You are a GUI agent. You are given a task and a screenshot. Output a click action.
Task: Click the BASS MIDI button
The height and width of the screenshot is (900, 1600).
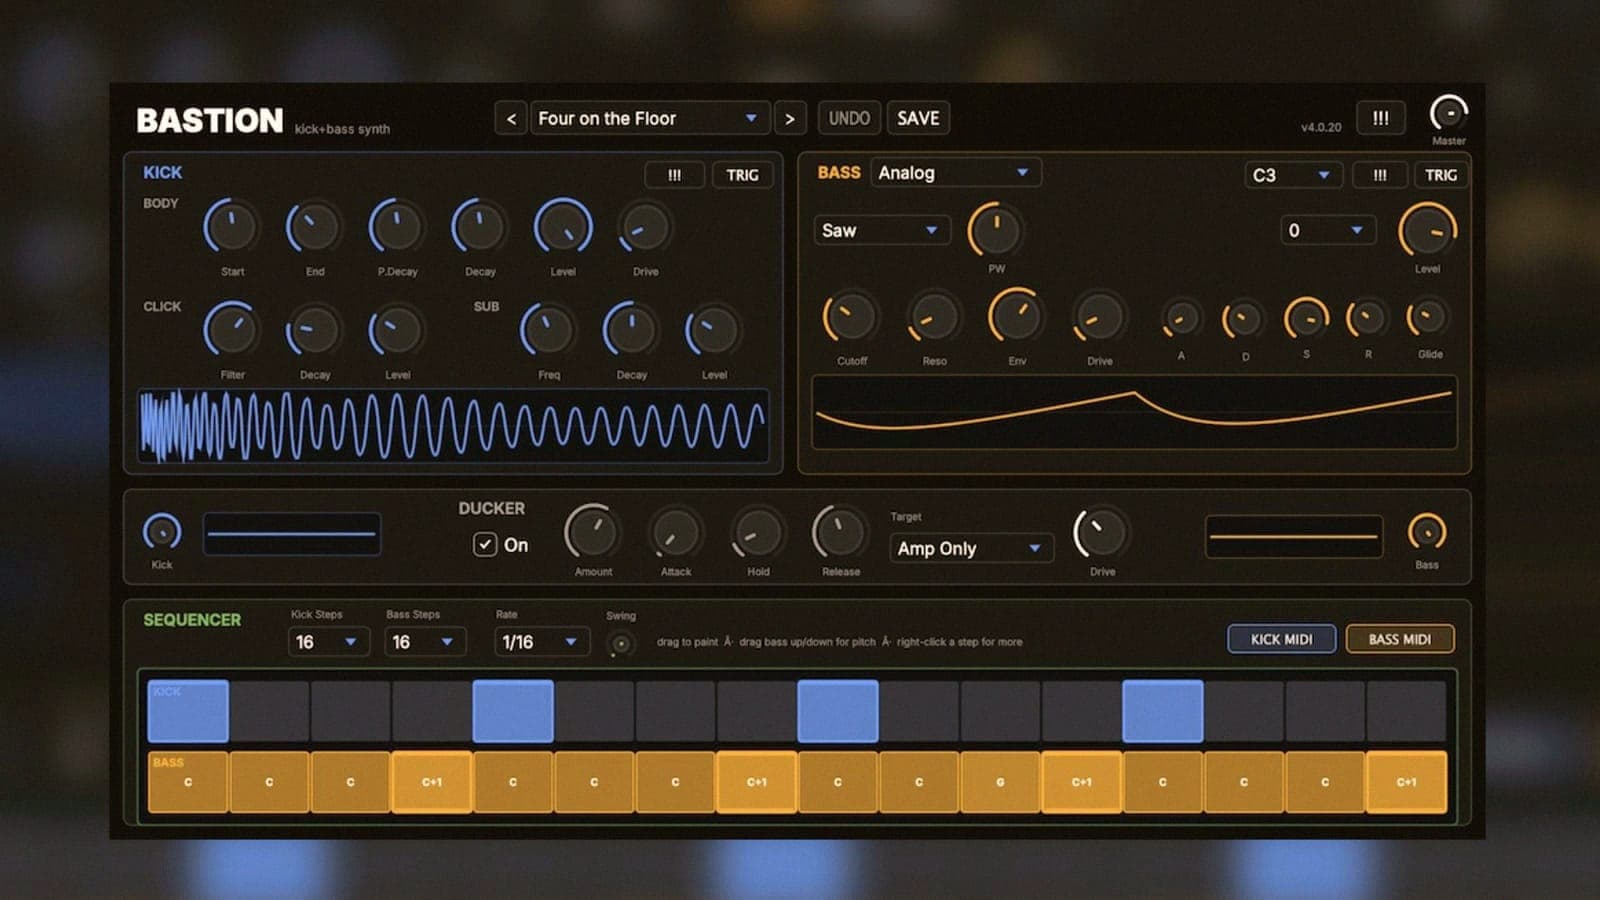[1400, 639]
